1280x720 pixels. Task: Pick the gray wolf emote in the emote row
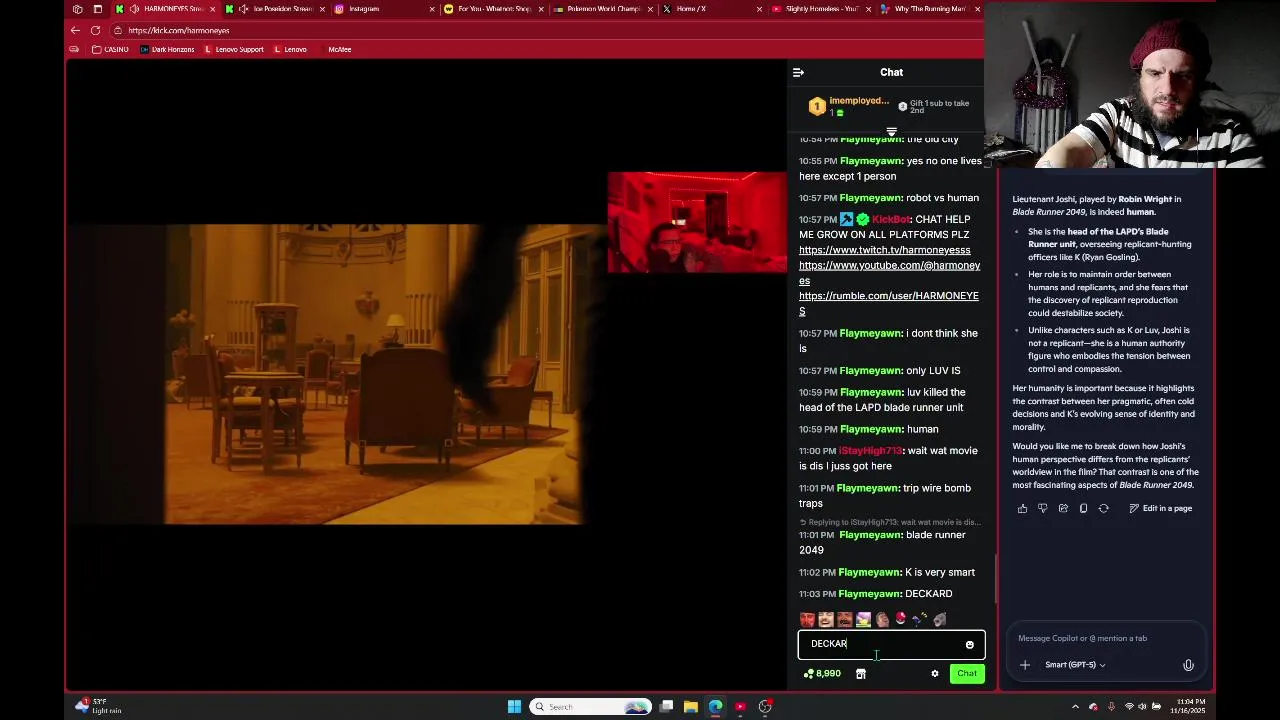point(939,620)
